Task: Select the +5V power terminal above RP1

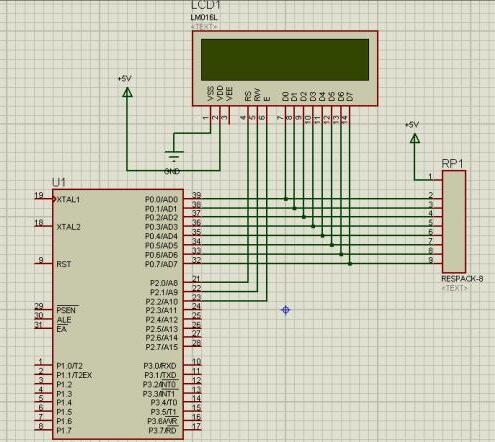Action: click(415, 138)
